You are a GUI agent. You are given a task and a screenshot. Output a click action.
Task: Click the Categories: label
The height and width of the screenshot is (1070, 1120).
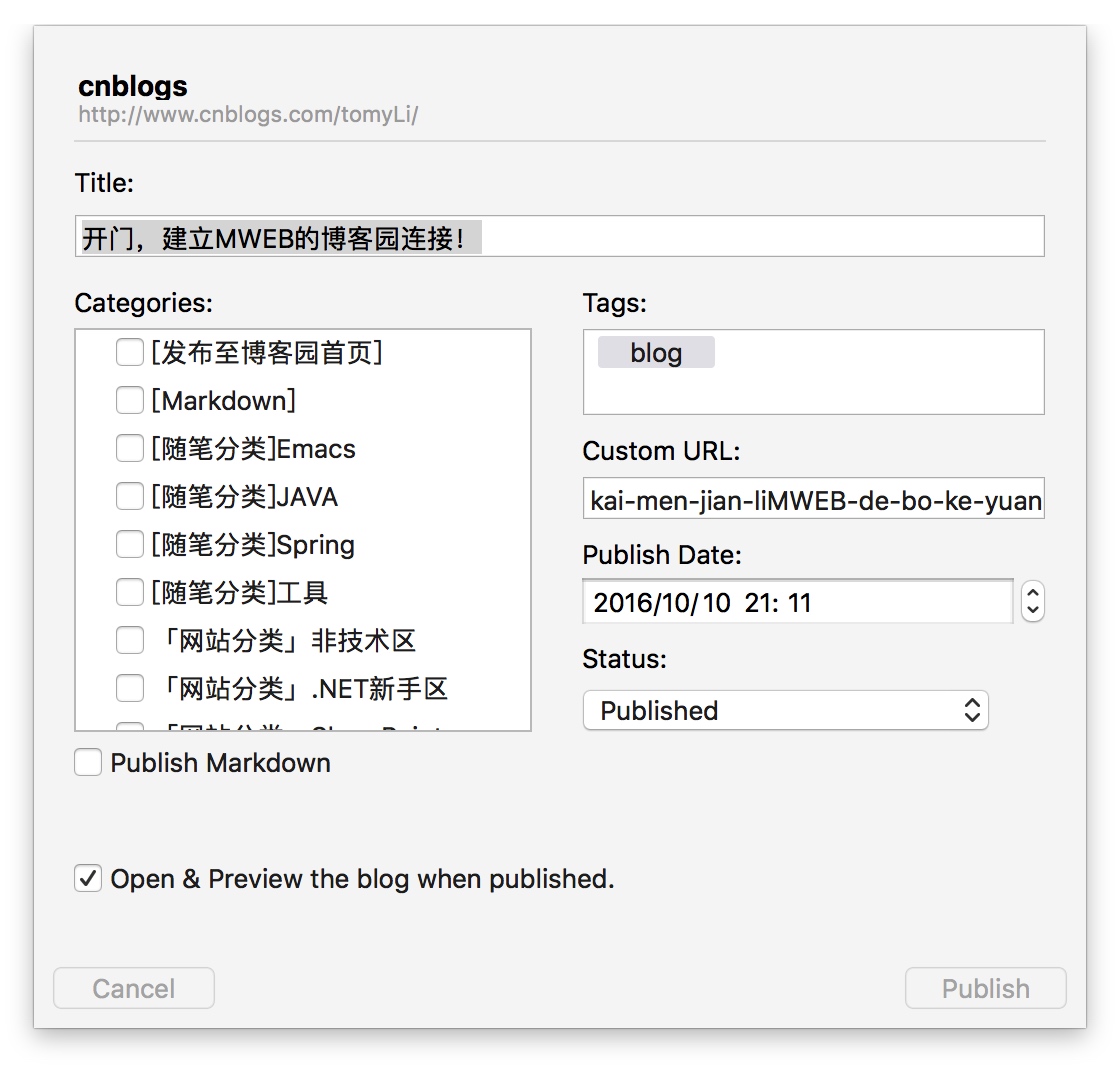click(144, 303)
